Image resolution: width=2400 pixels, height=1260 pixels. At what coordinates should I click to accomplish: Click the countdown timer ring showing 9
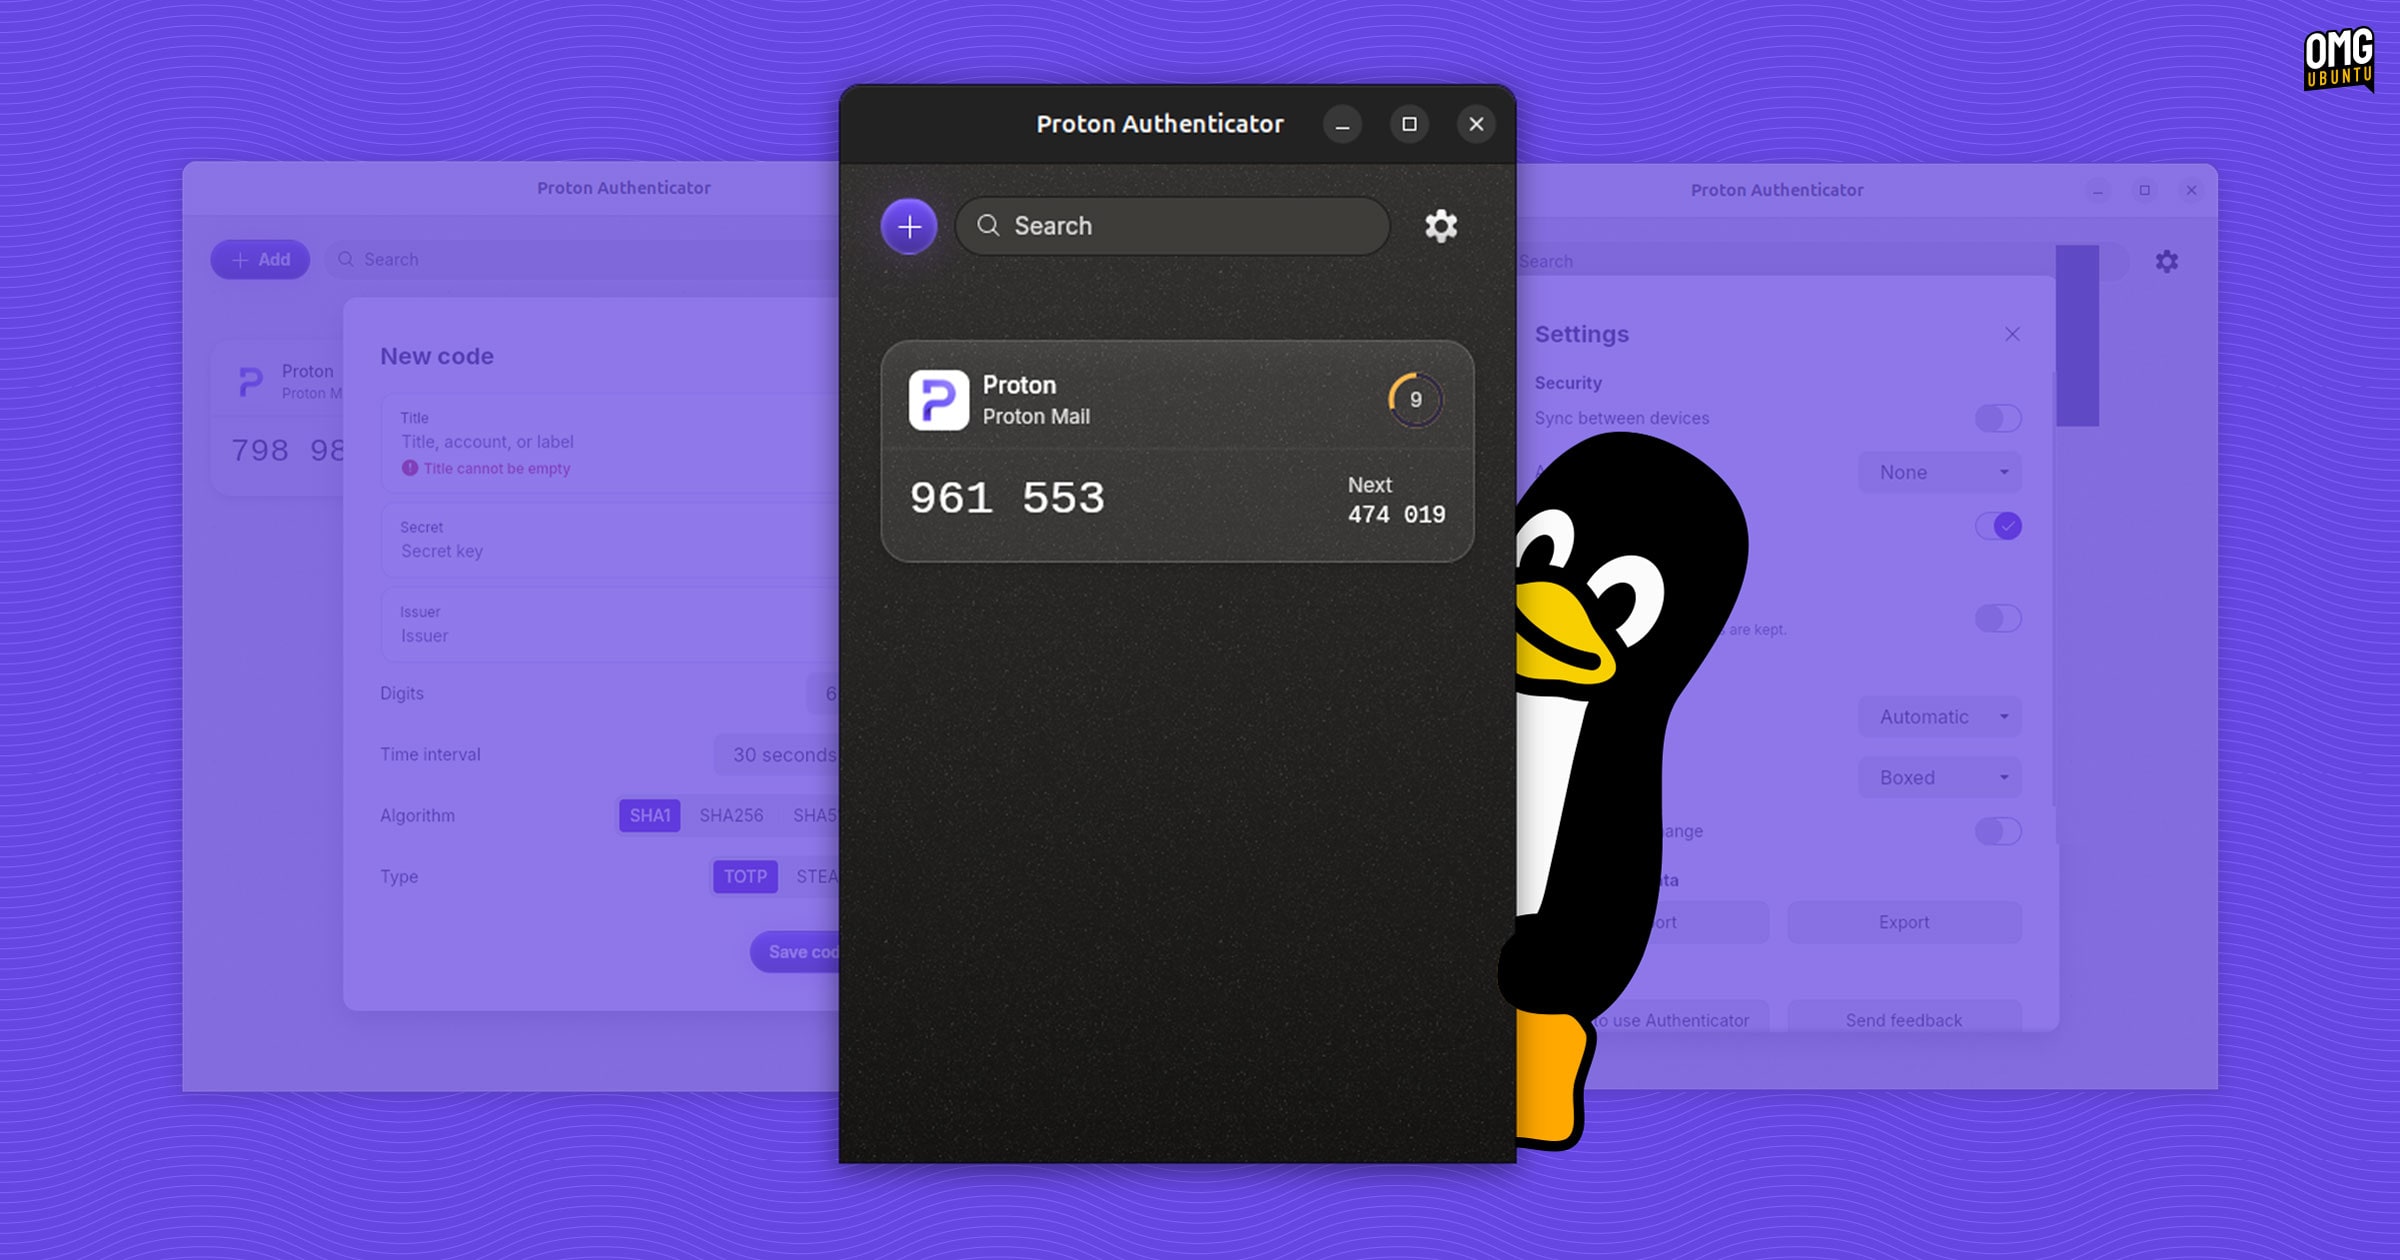coord(1415,399)
